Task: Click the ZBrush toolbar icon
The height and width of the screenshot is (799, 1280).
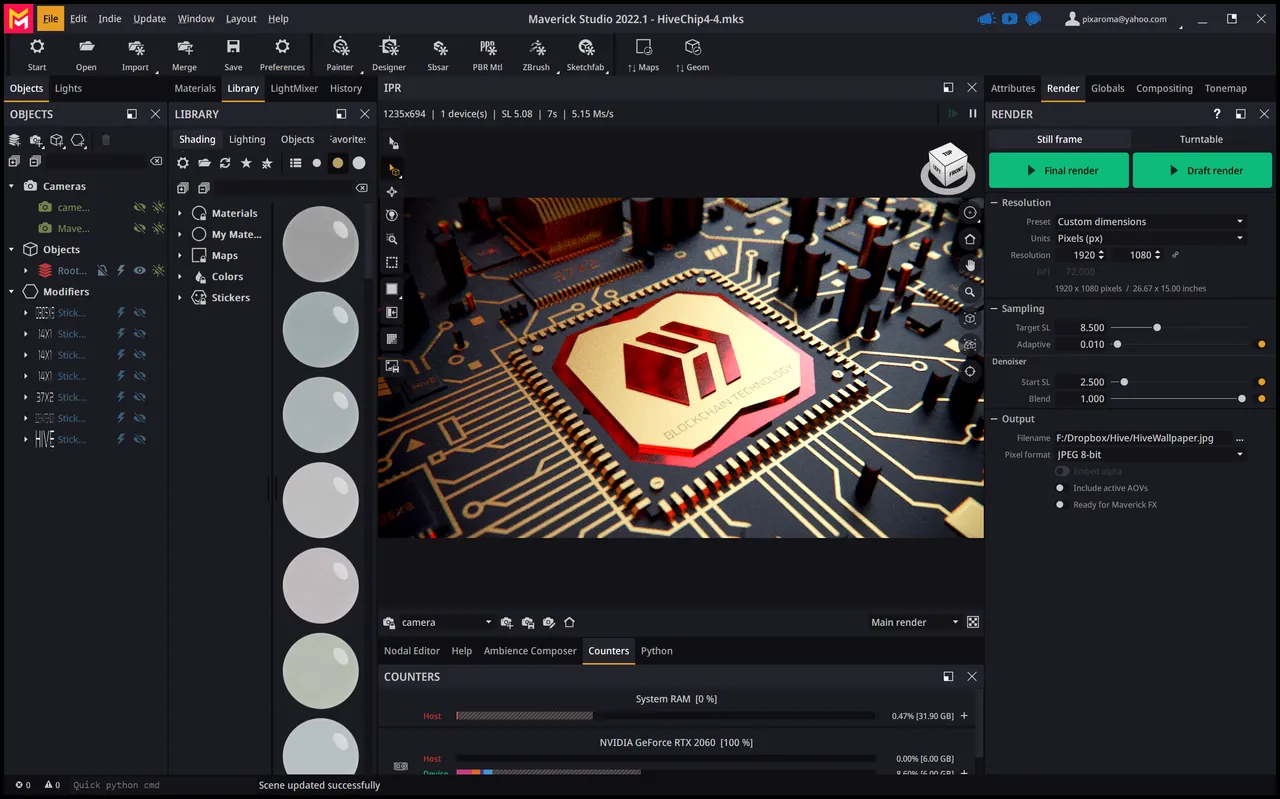Action: pyautogui.click(x=537, y=47)
